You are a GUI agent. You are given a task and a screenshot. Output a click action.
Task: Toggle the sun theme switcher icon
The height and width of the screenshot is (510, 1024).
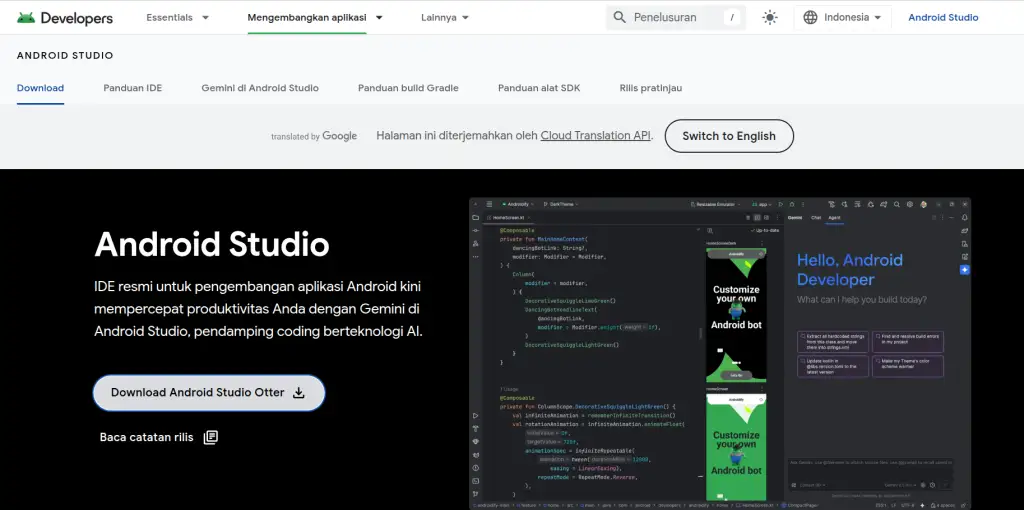[770, 18]
